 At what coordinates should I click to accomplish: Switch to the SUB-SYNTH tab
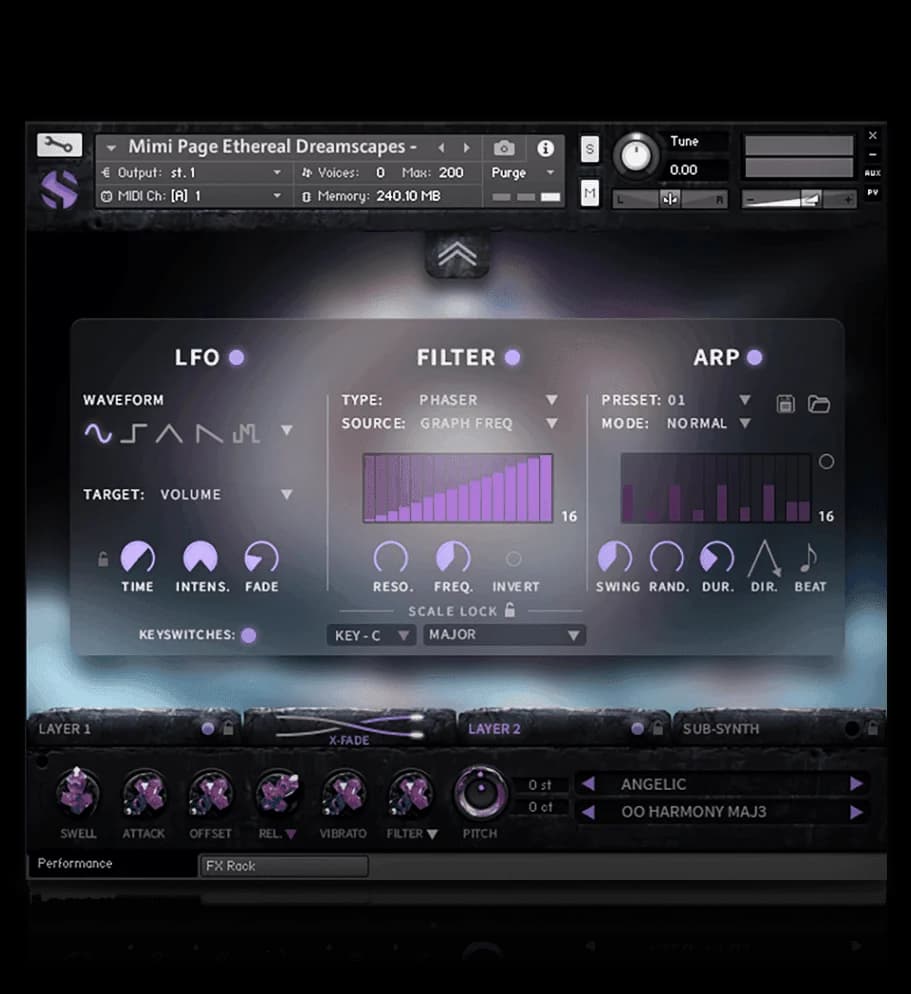720,729
